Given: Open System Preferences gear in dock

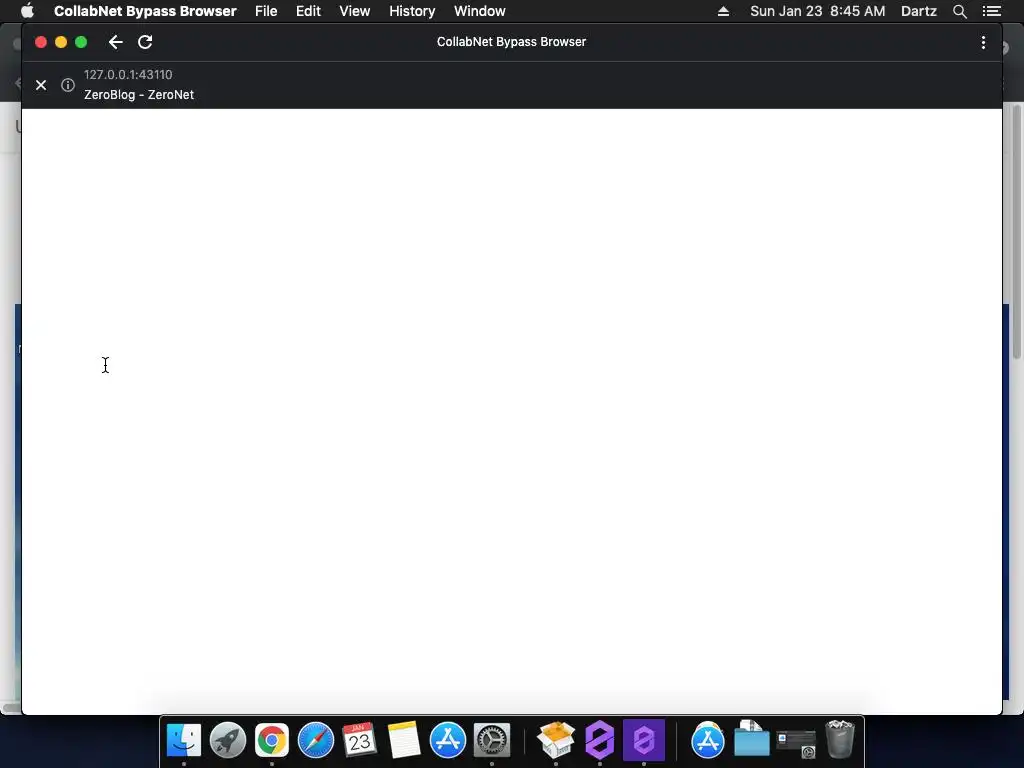Looking at the screenshot, I should click(492, 740).
